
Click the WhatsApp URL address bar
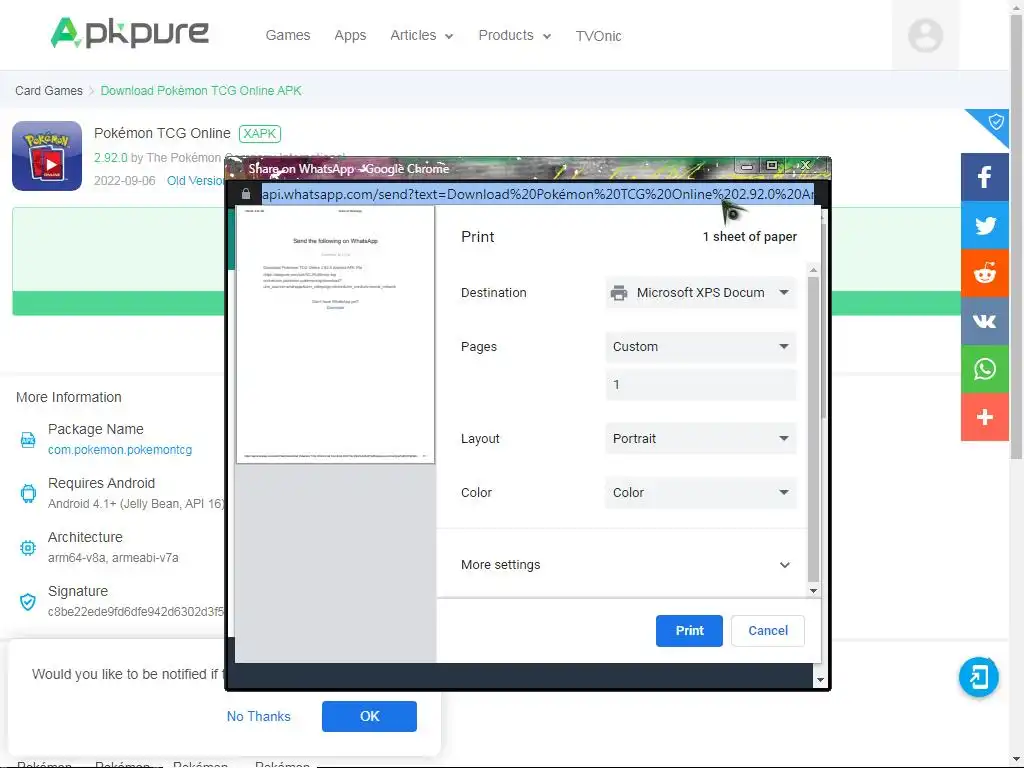point(537,194)
